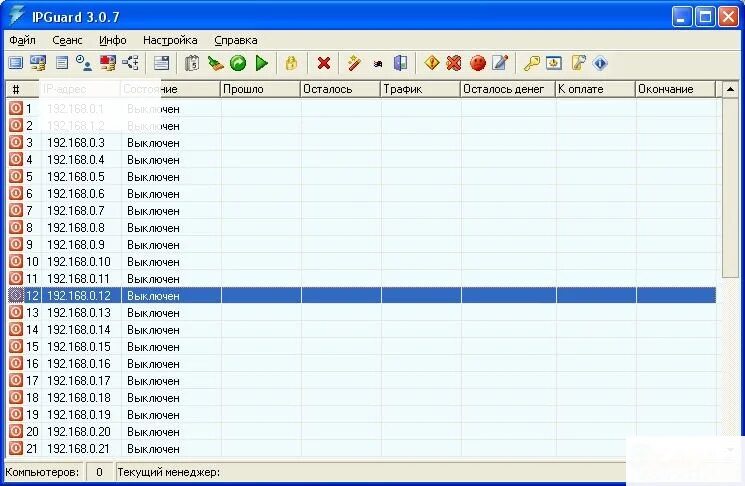
Task: Click the clock and user icon
Action: (x=84, y=63)
